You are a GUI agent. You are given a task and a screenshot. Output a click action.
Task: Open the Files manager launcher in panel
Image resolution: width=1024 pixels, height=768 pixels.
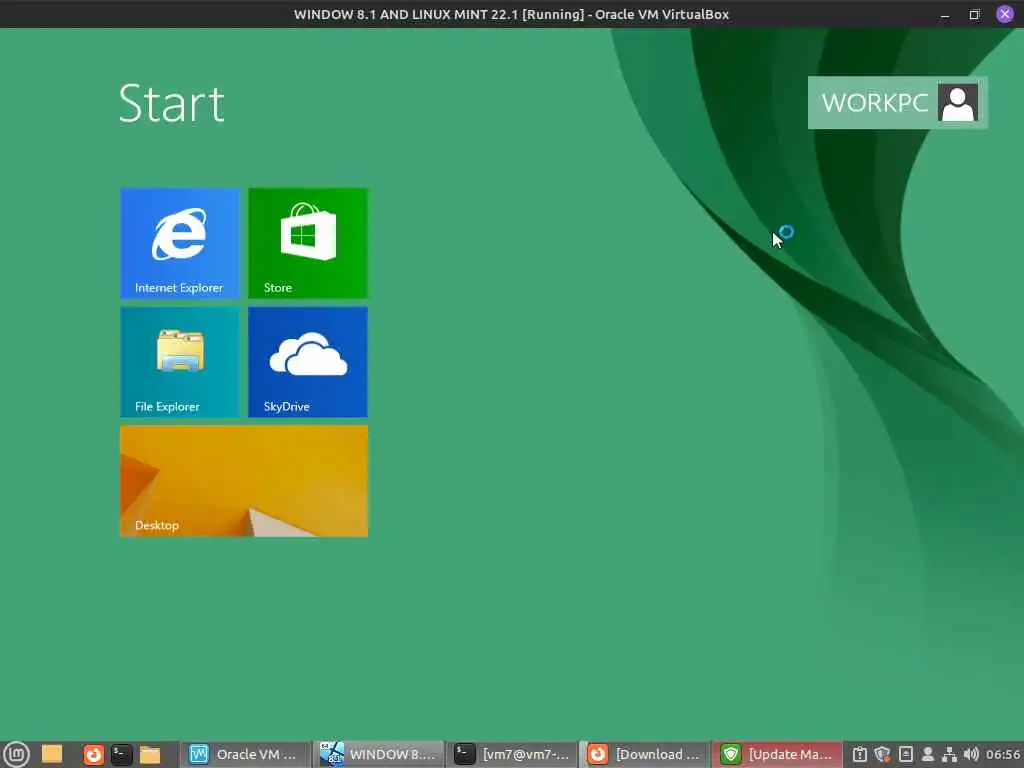[150, 754]
